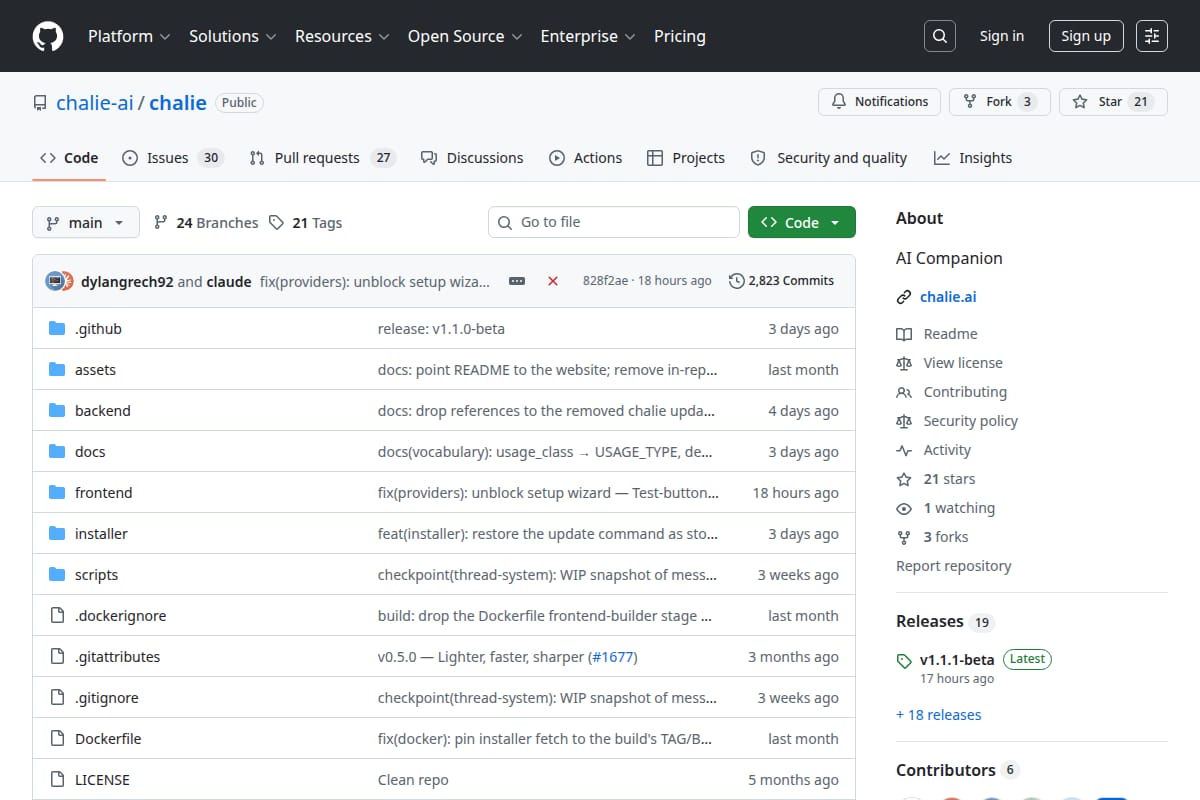Expand the Resources navigation menu
The image size is (1200, 800).
341,36
